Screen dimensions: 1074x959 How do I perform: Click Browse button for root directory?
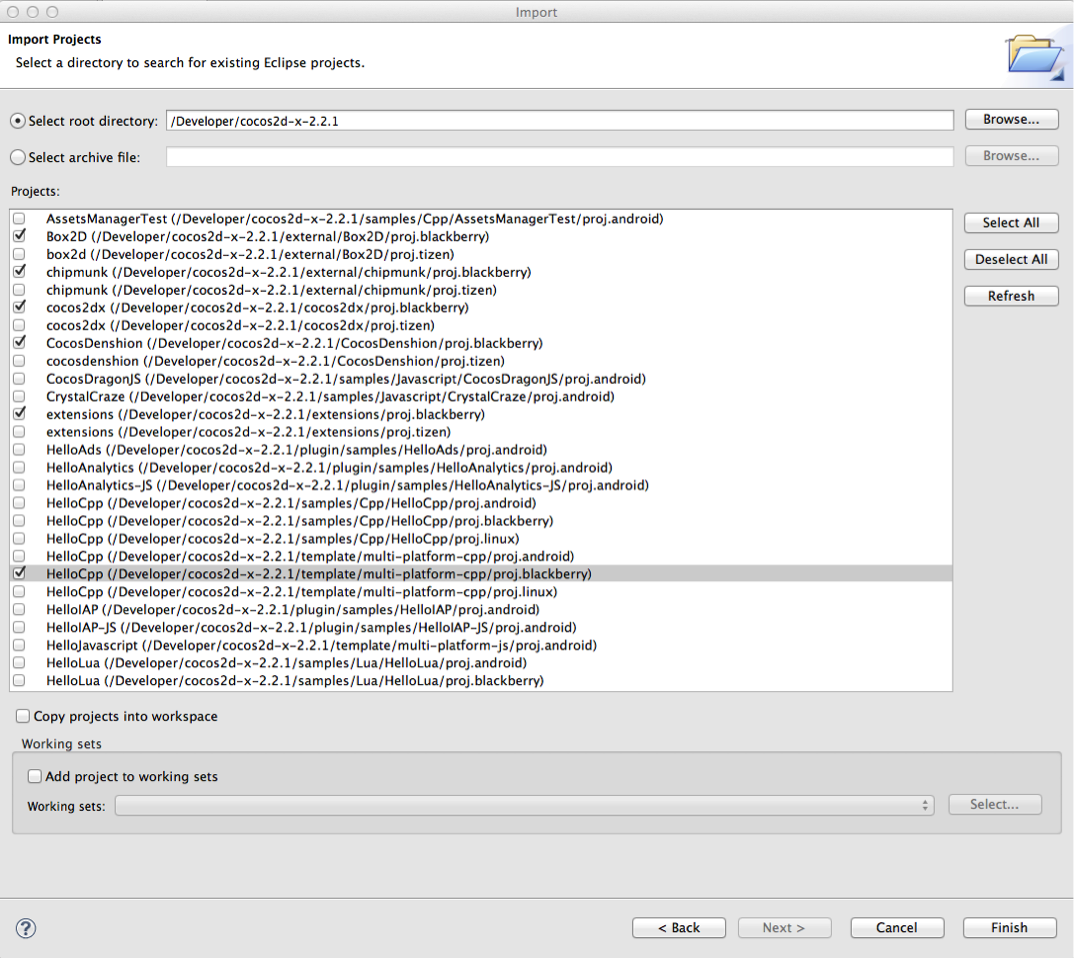[1011, 119]
